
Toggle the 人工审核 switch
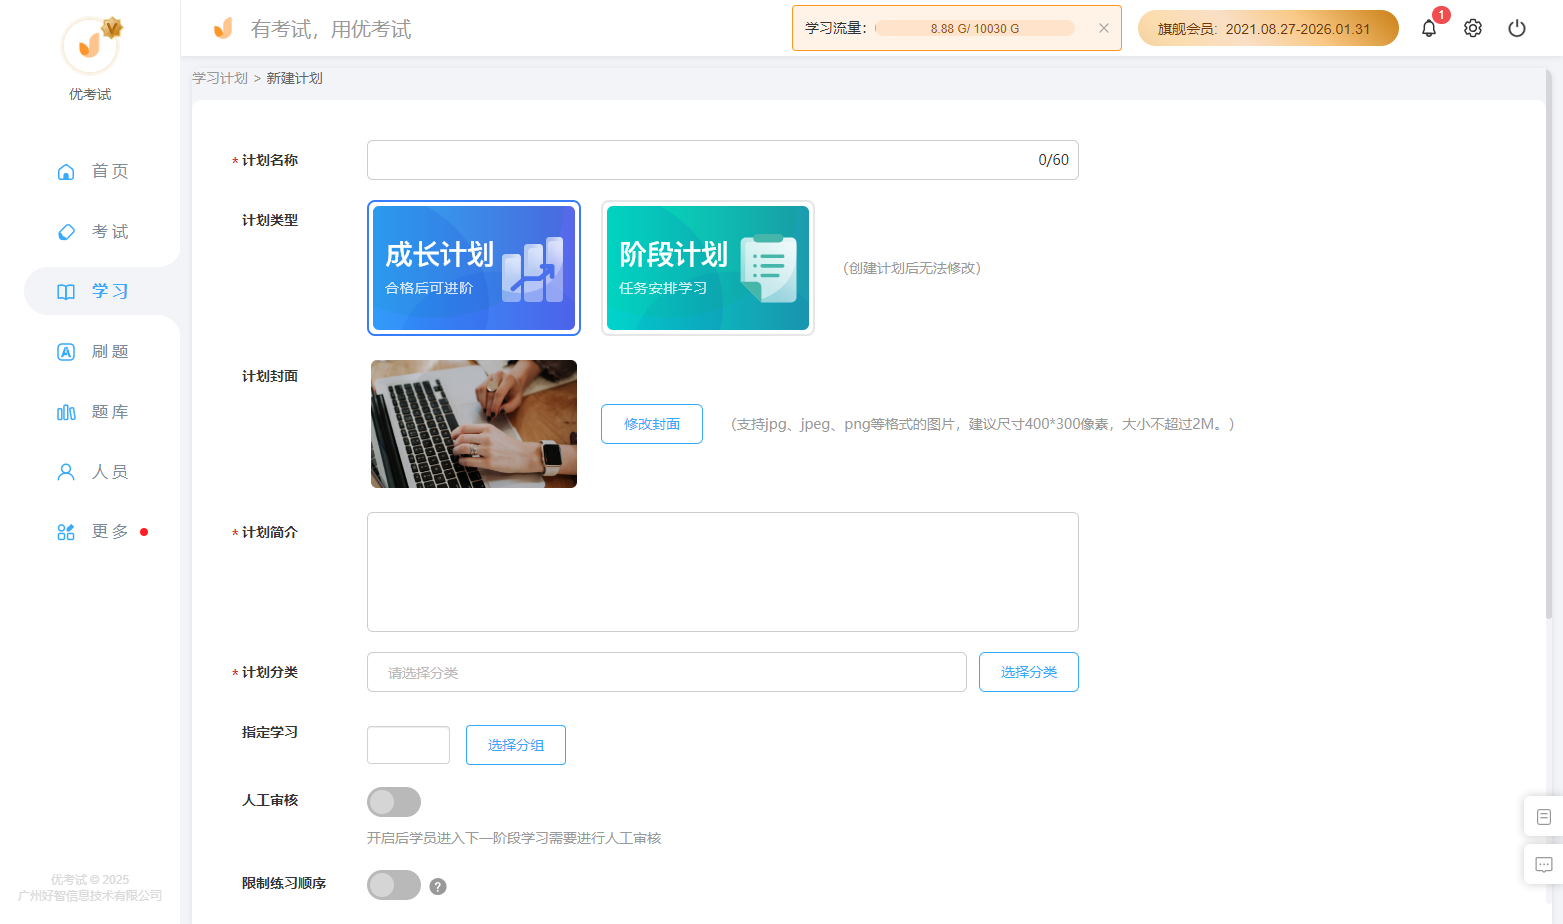[394, 802]
